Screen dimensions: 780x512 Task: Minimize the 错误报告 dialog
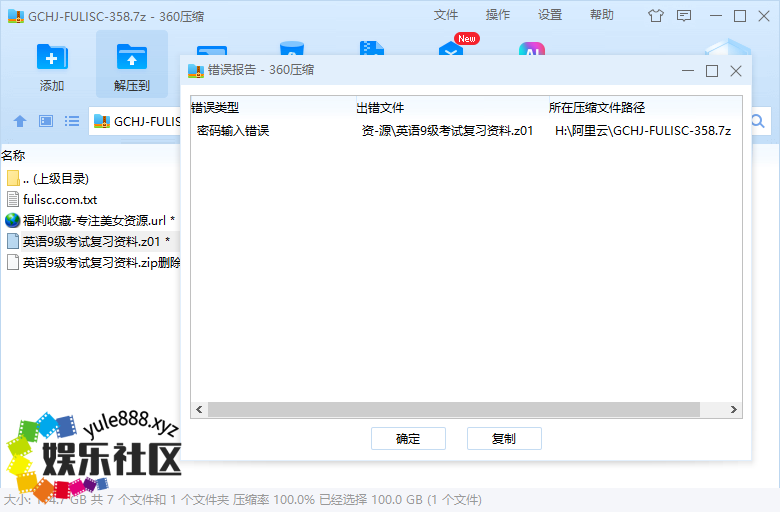(x=688, y=71)
